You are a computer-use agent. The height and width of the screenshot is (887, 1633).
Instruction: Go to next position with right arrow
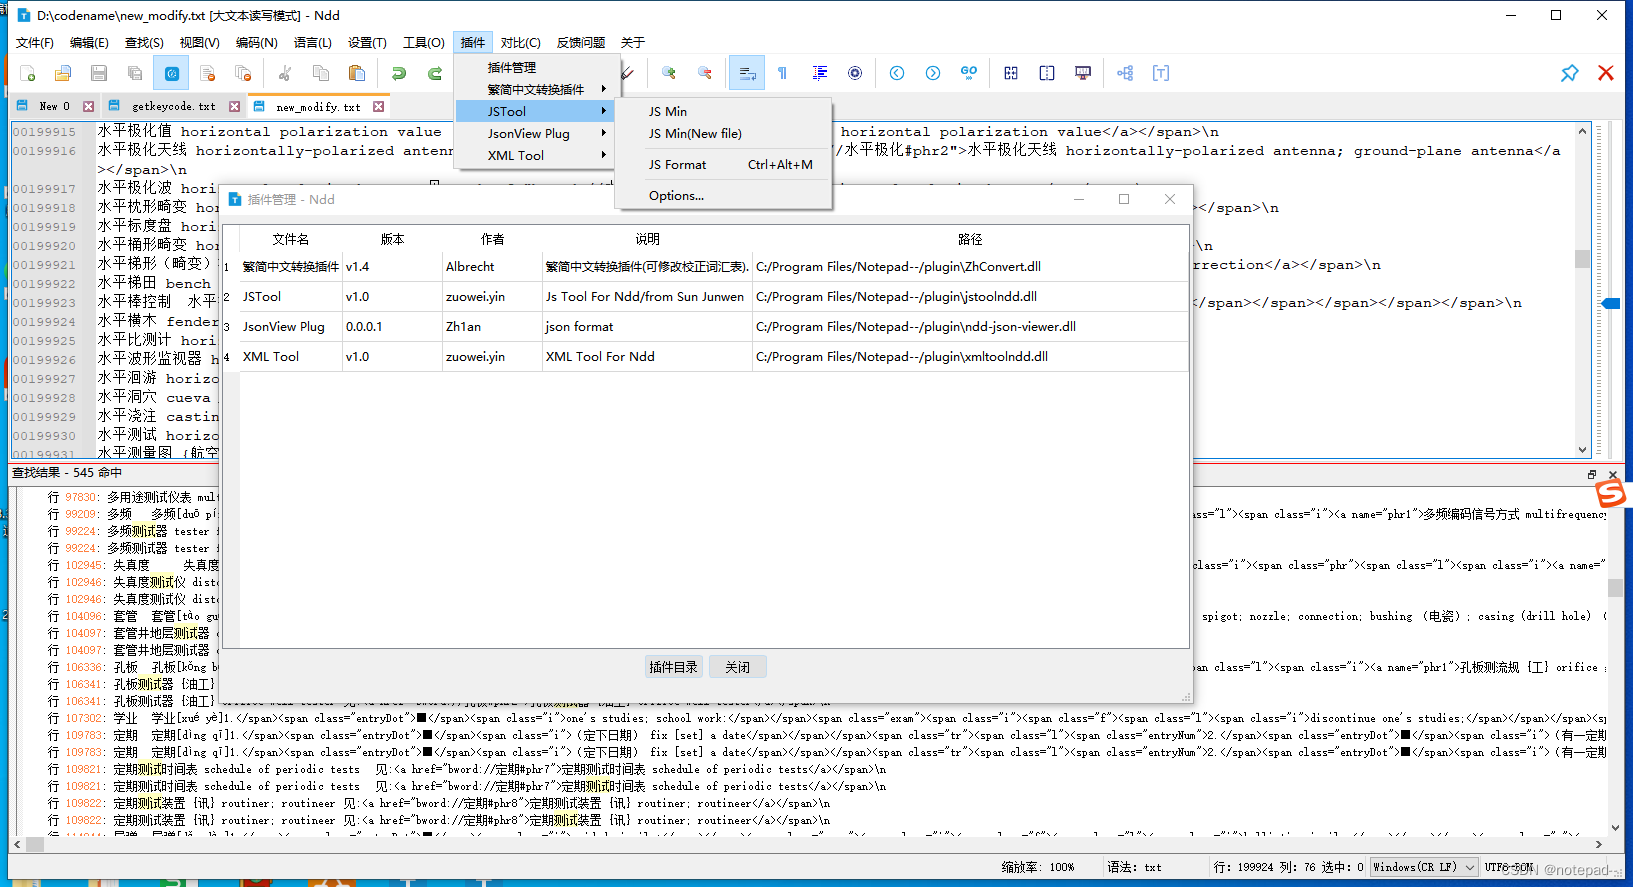pyautogui.click(x=933, y=73)
